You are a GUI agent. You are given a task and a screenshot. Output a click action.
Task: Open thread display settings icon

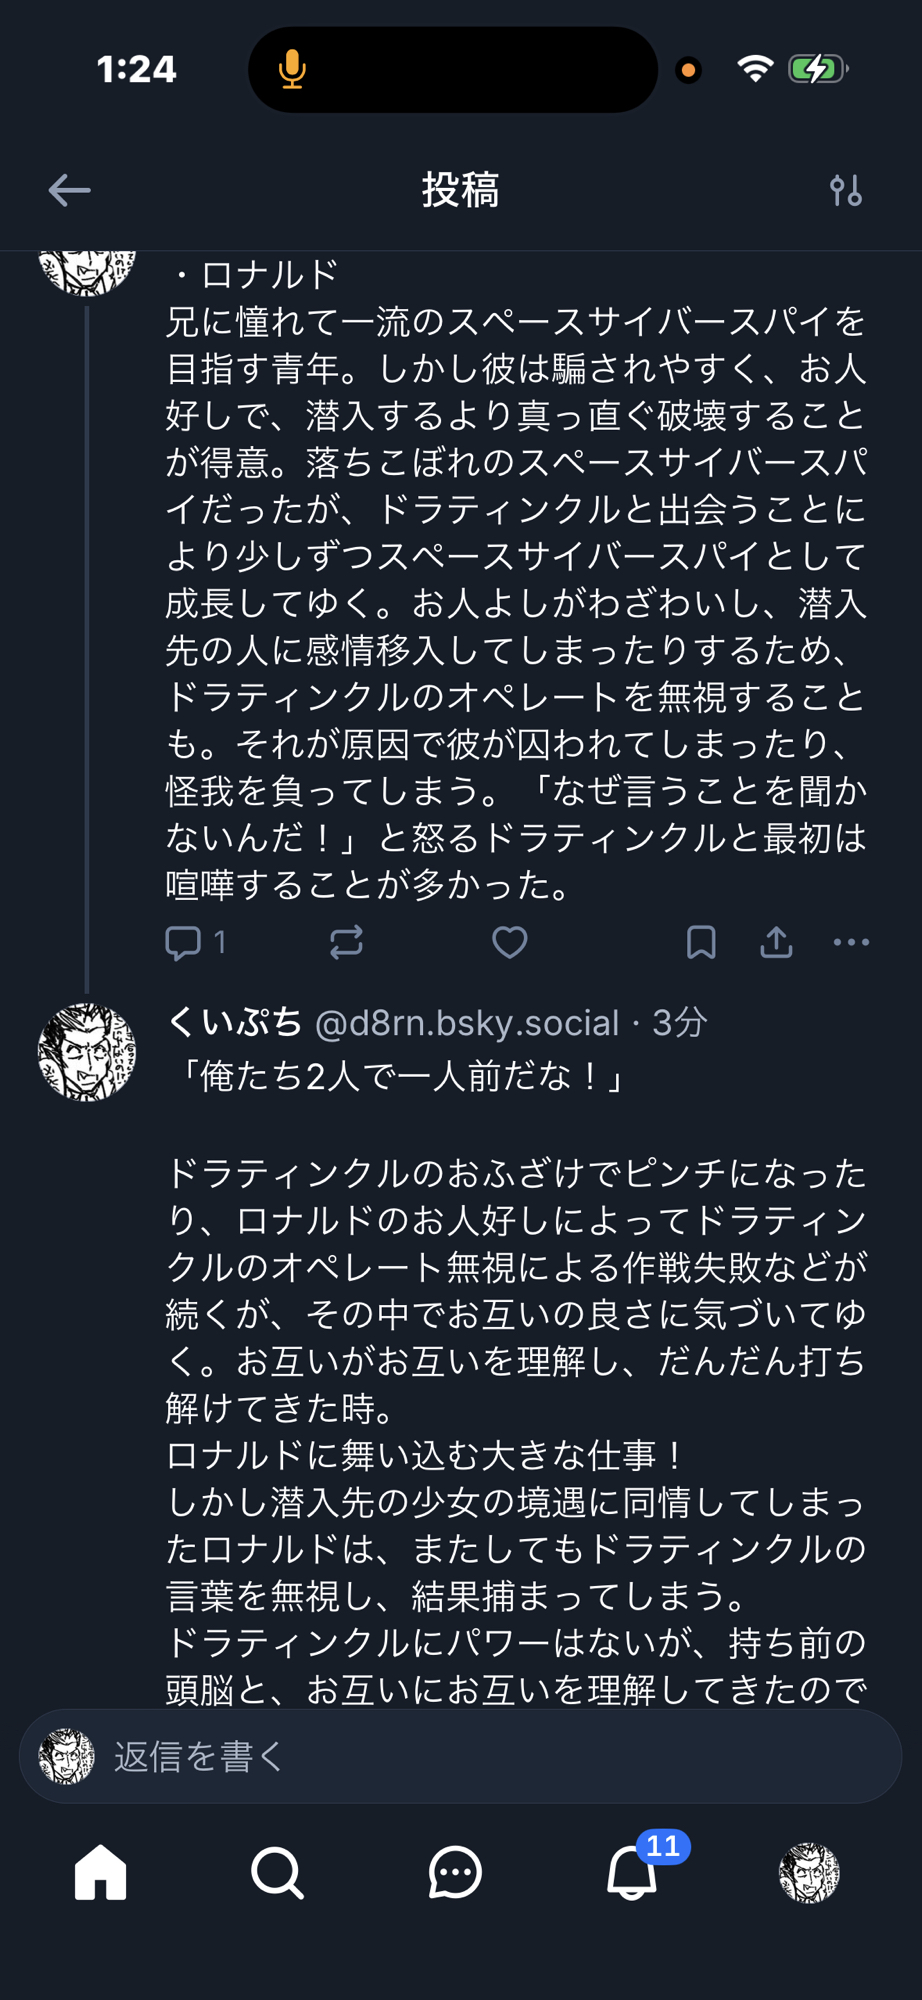[845, 190]
